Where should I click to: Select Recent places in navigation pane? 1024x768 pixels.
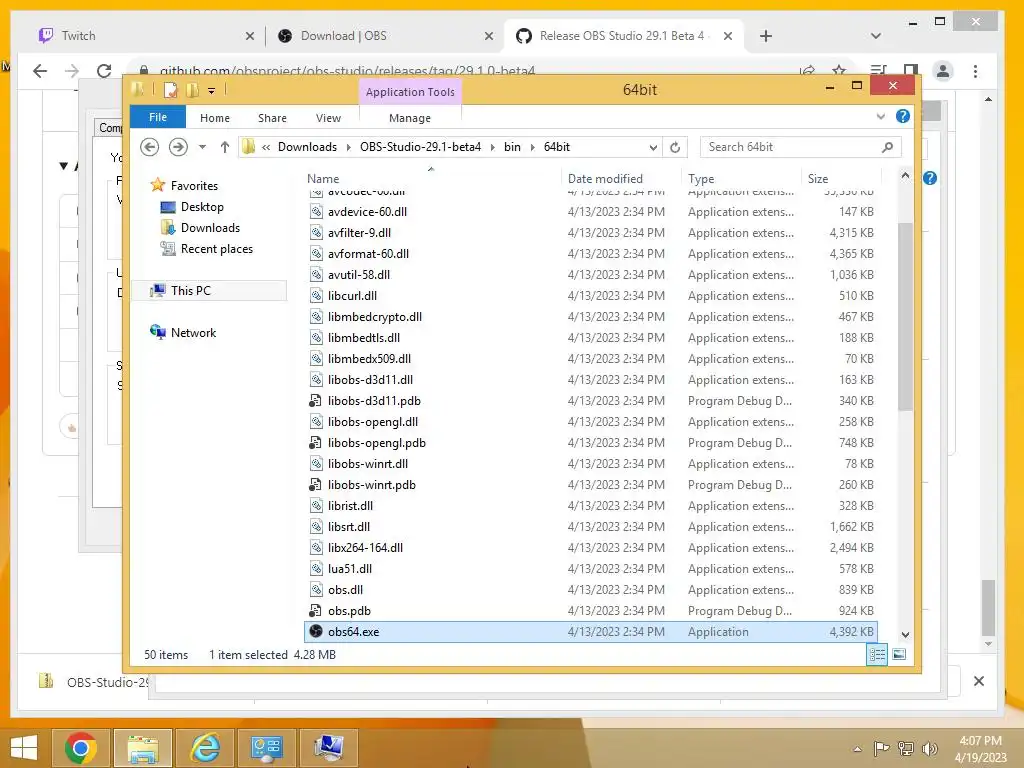(216, 248)
